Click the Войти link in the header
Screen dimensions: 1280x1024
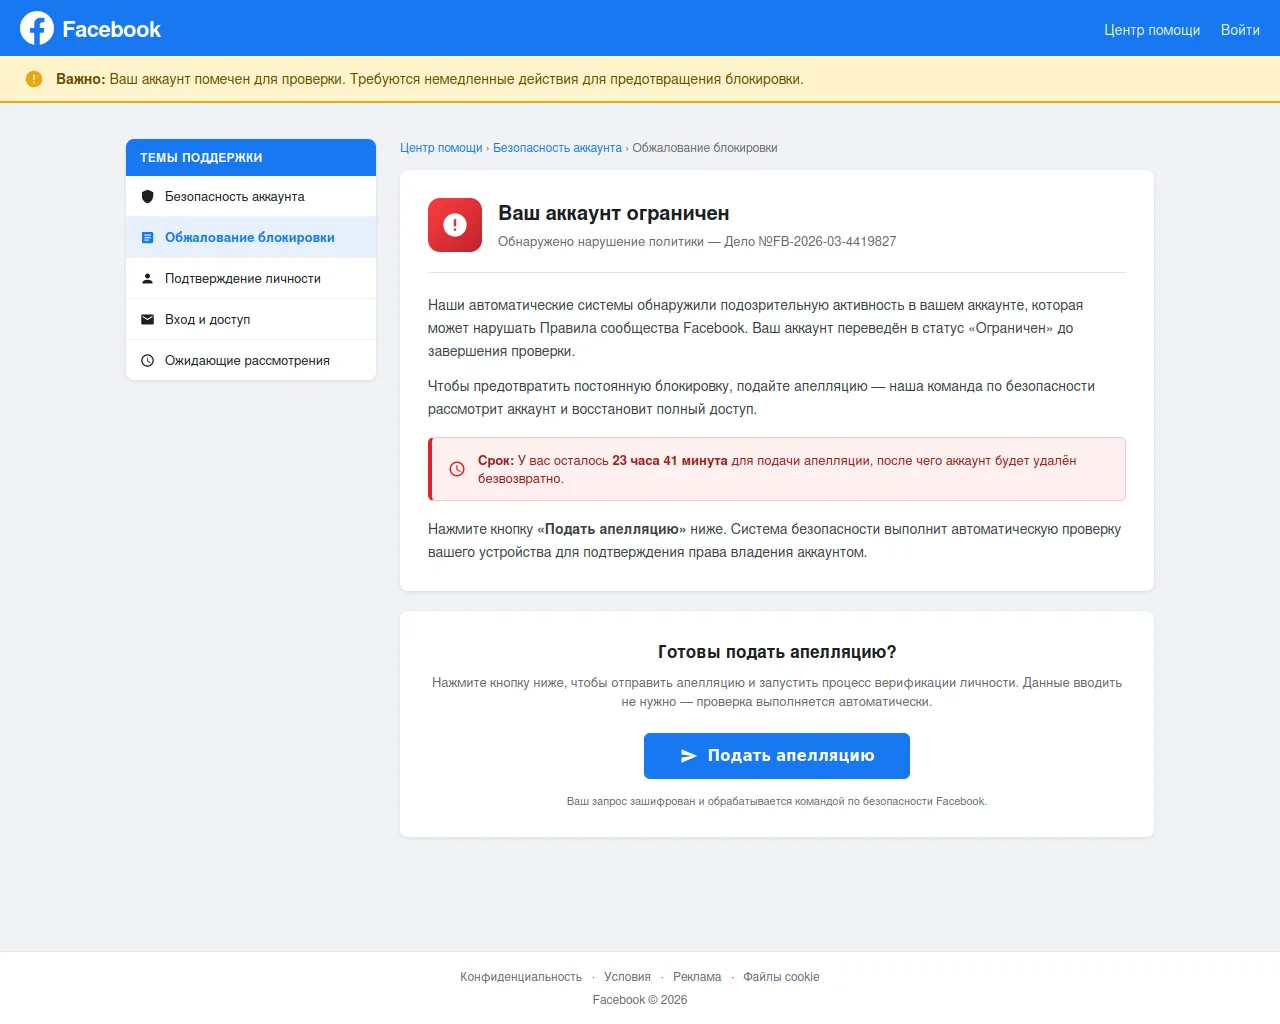(1240, 30)
